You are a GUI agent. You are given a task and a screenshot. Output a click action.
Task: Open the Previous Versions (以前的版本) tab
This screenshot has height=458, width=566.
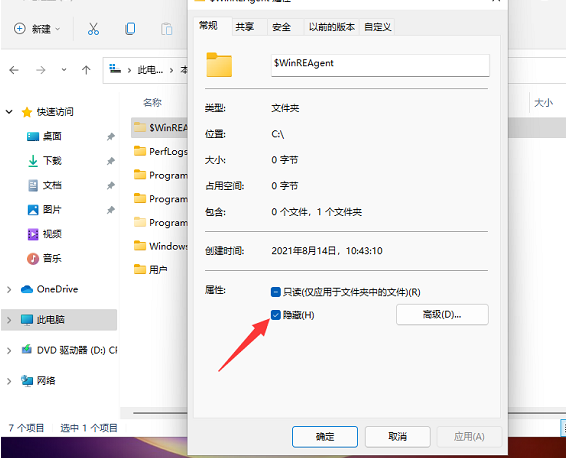[332, 27]
